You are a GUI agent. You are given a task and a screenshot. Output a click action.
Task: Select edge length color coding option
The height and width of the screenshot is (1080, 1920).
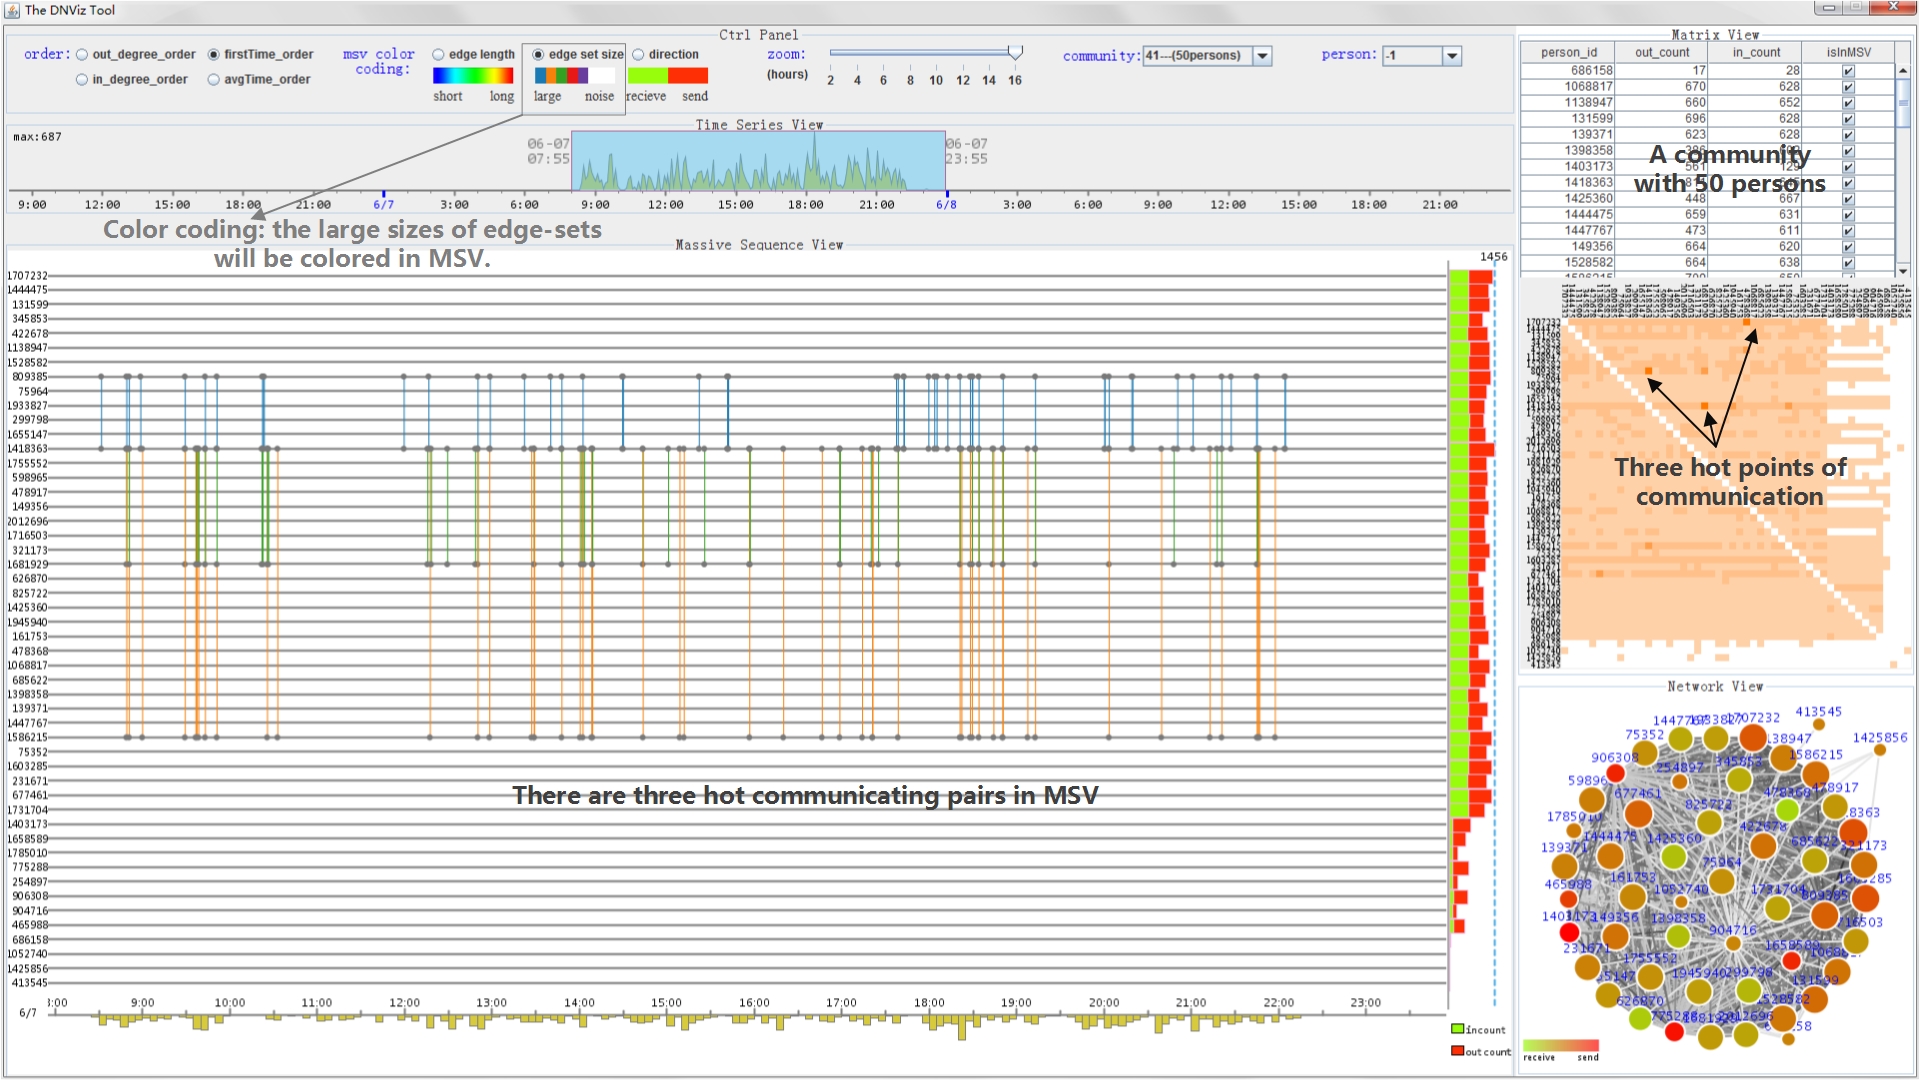coord(438,55)
